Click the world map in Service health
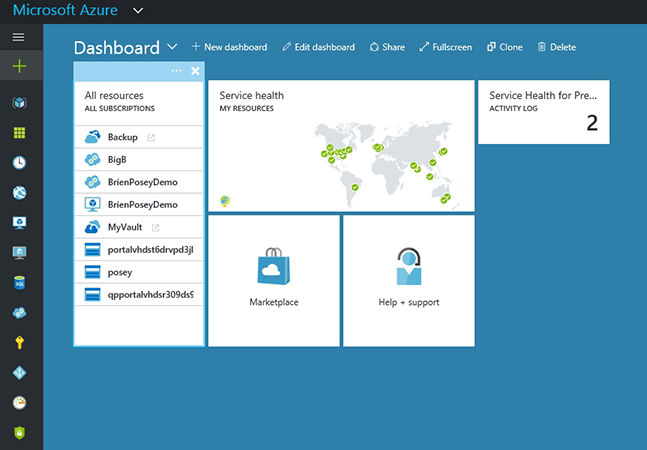 tap(386, 164)
